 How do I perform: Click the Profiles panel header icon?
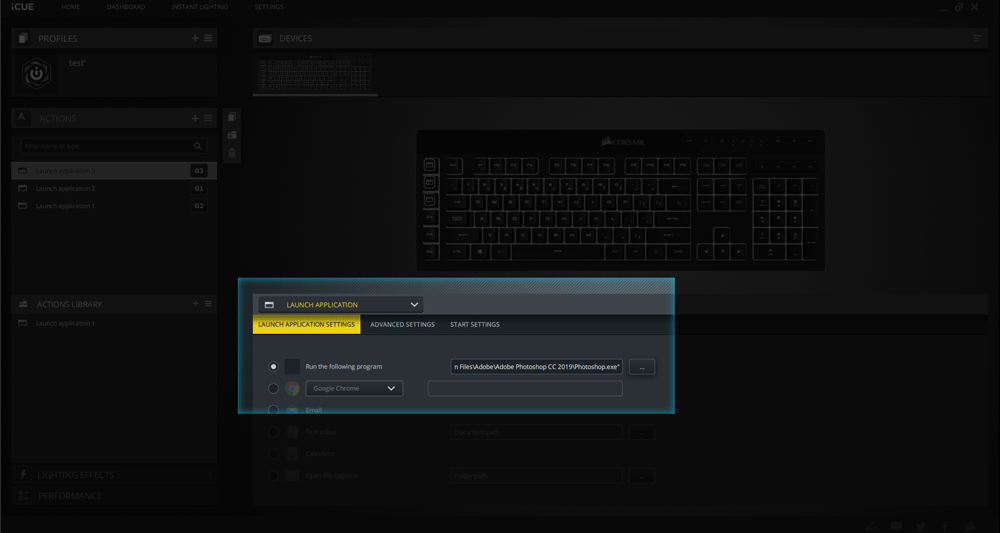(24, 38)
